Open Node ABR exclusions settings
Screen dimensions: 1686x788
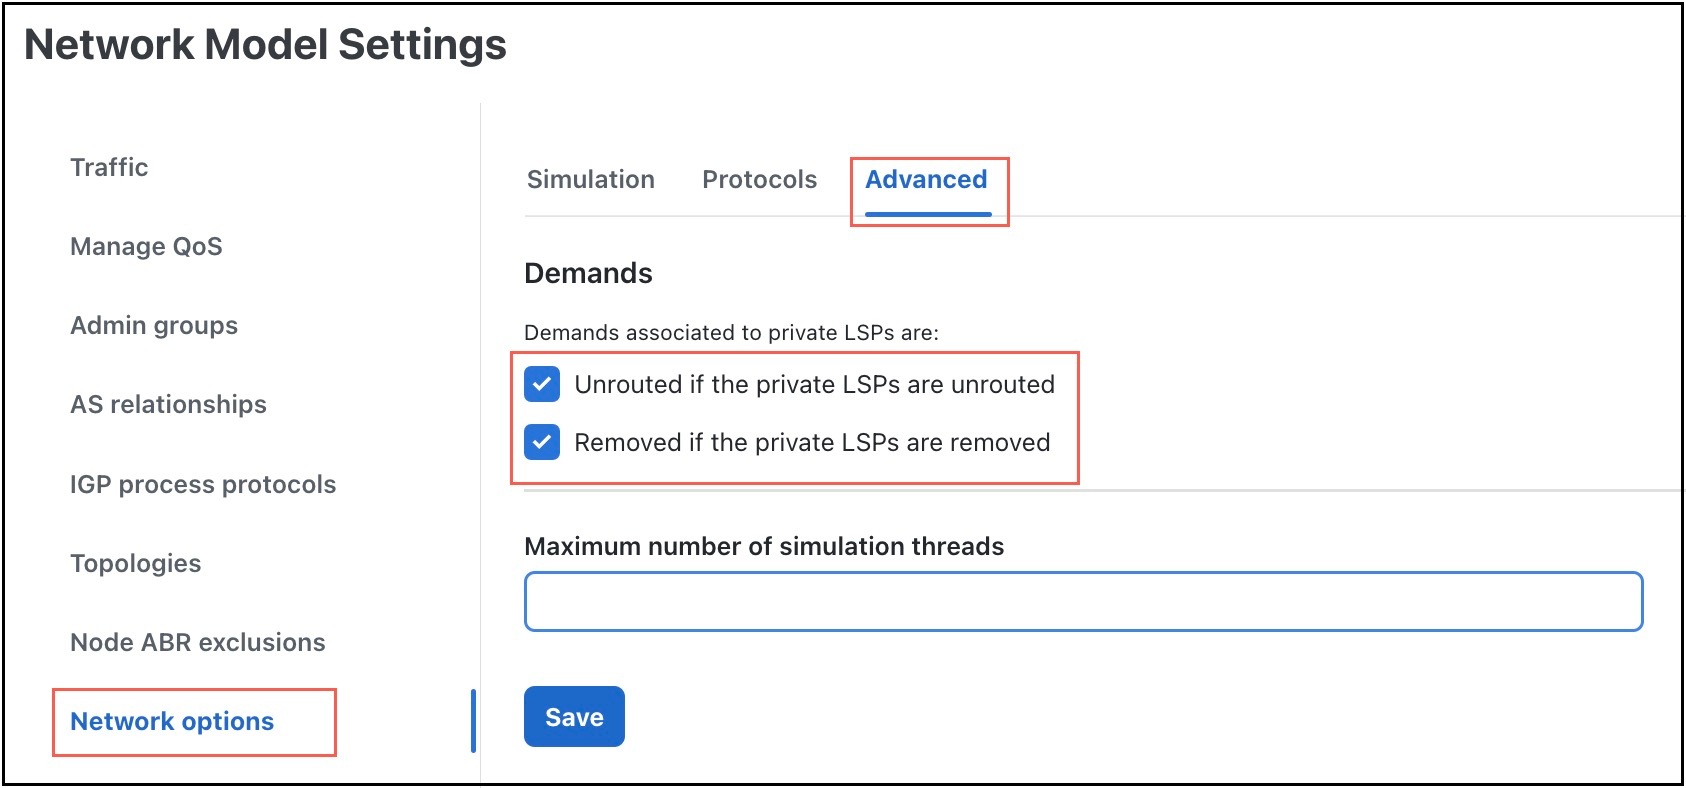coord(197,642)
